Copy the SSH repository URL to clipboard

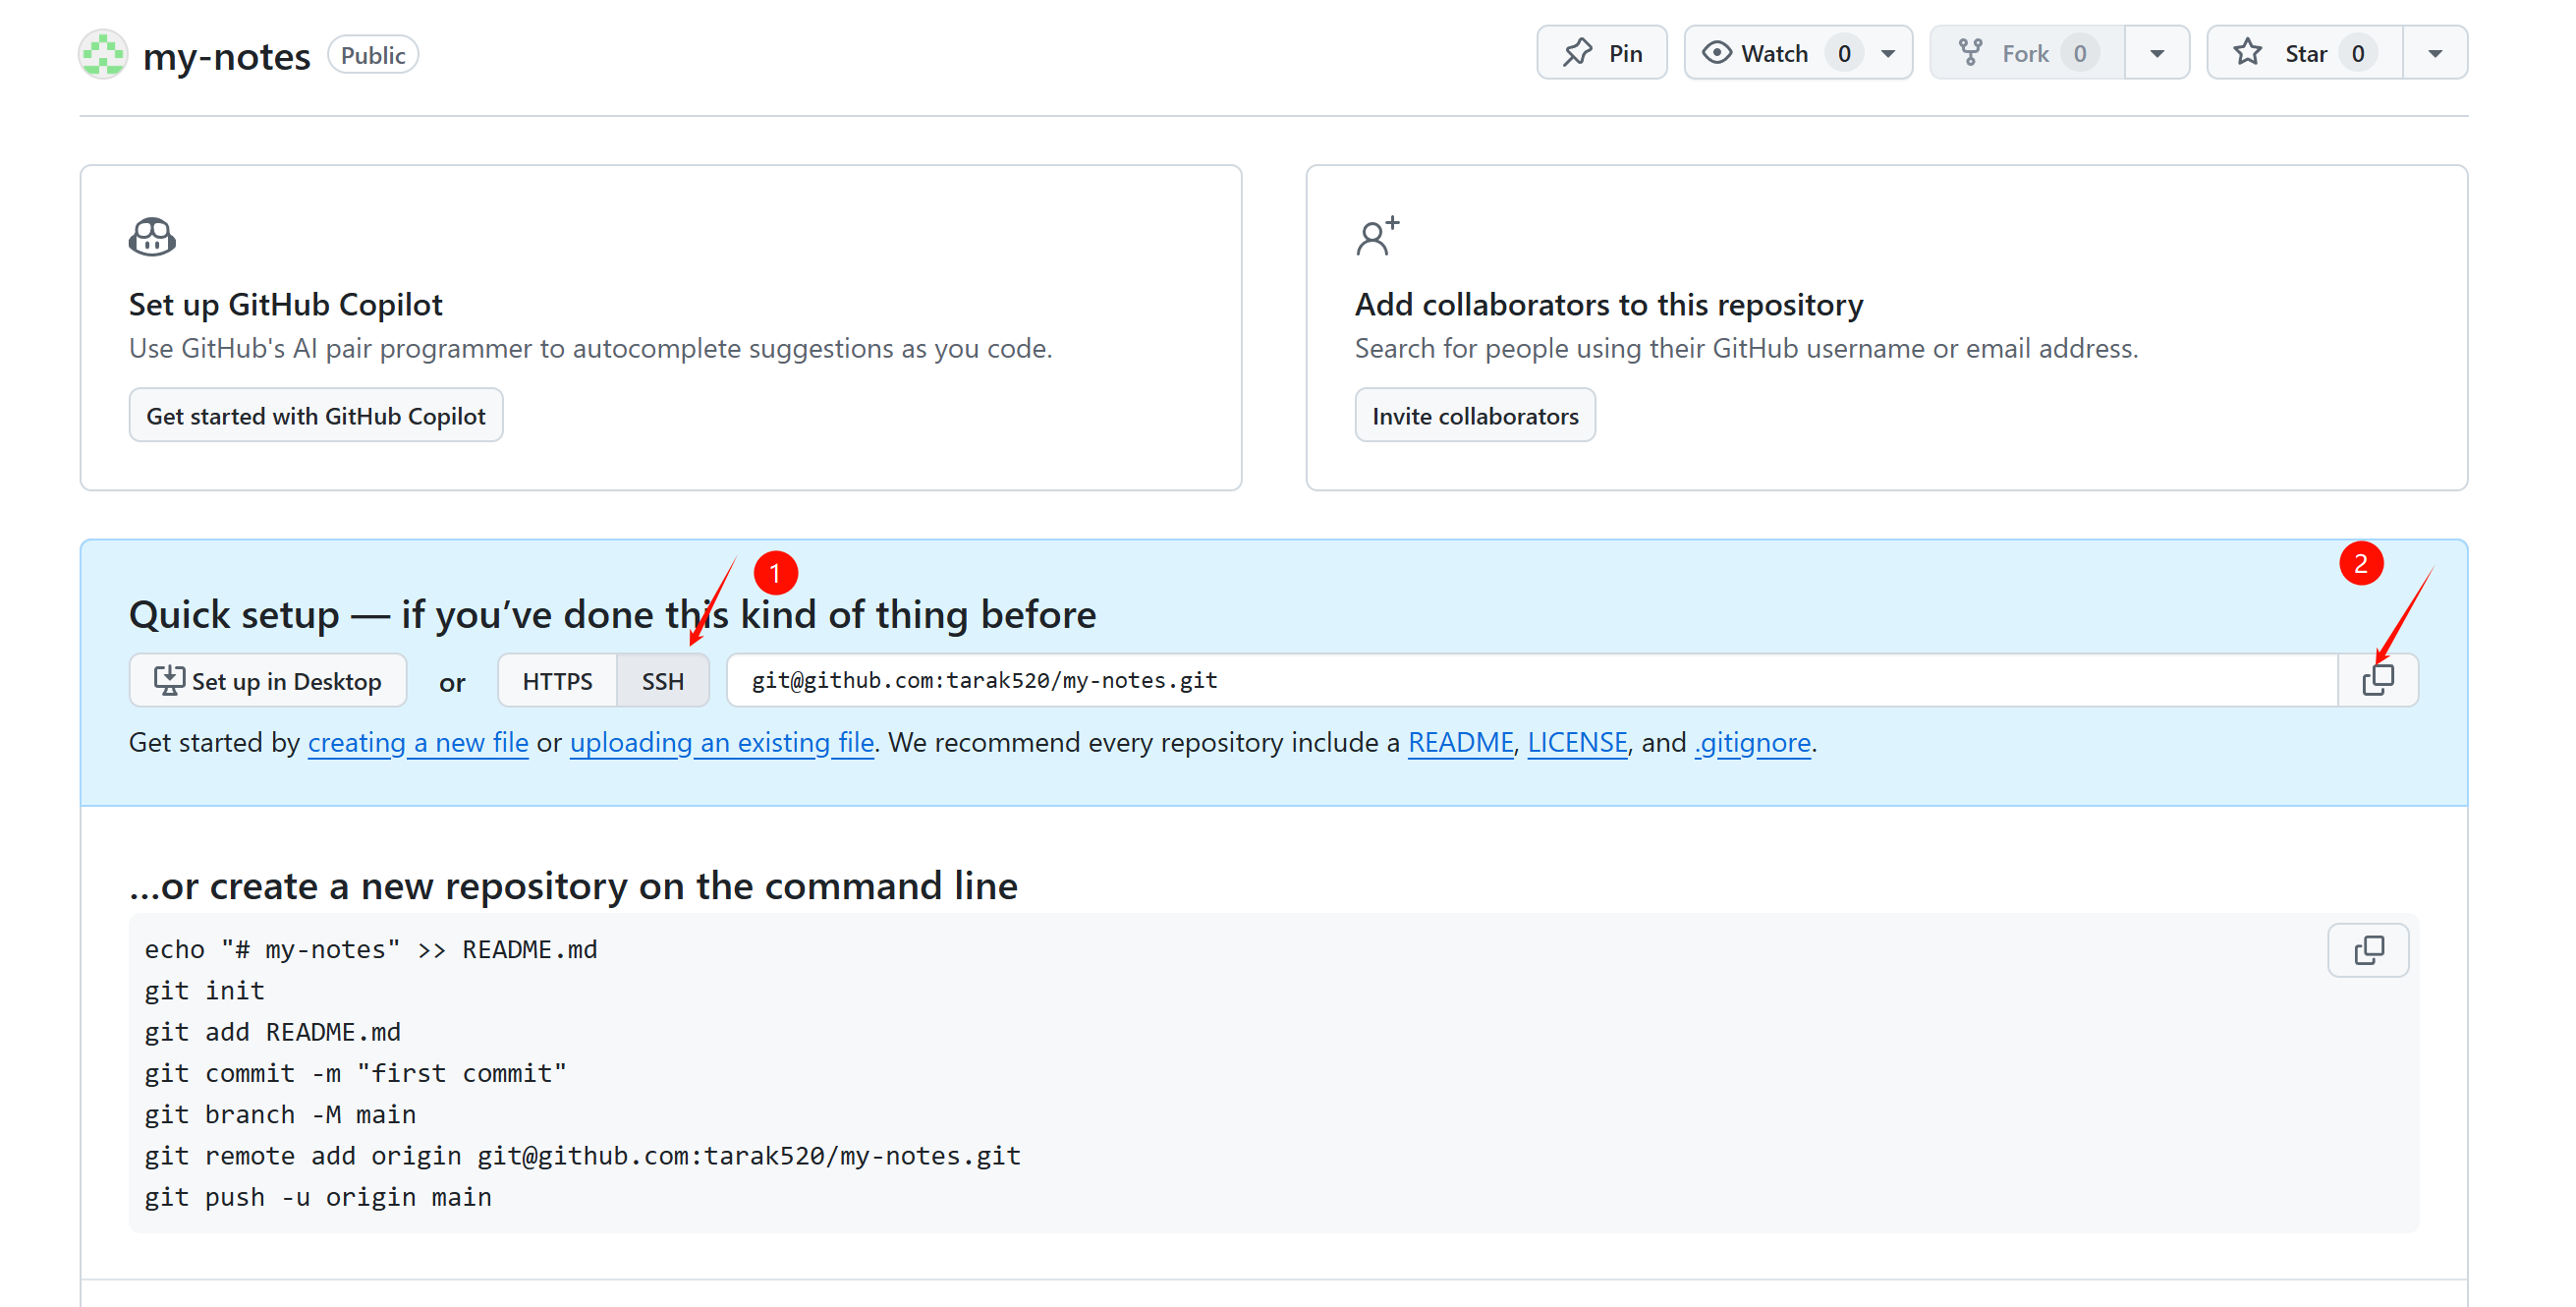click(2377, 680)
